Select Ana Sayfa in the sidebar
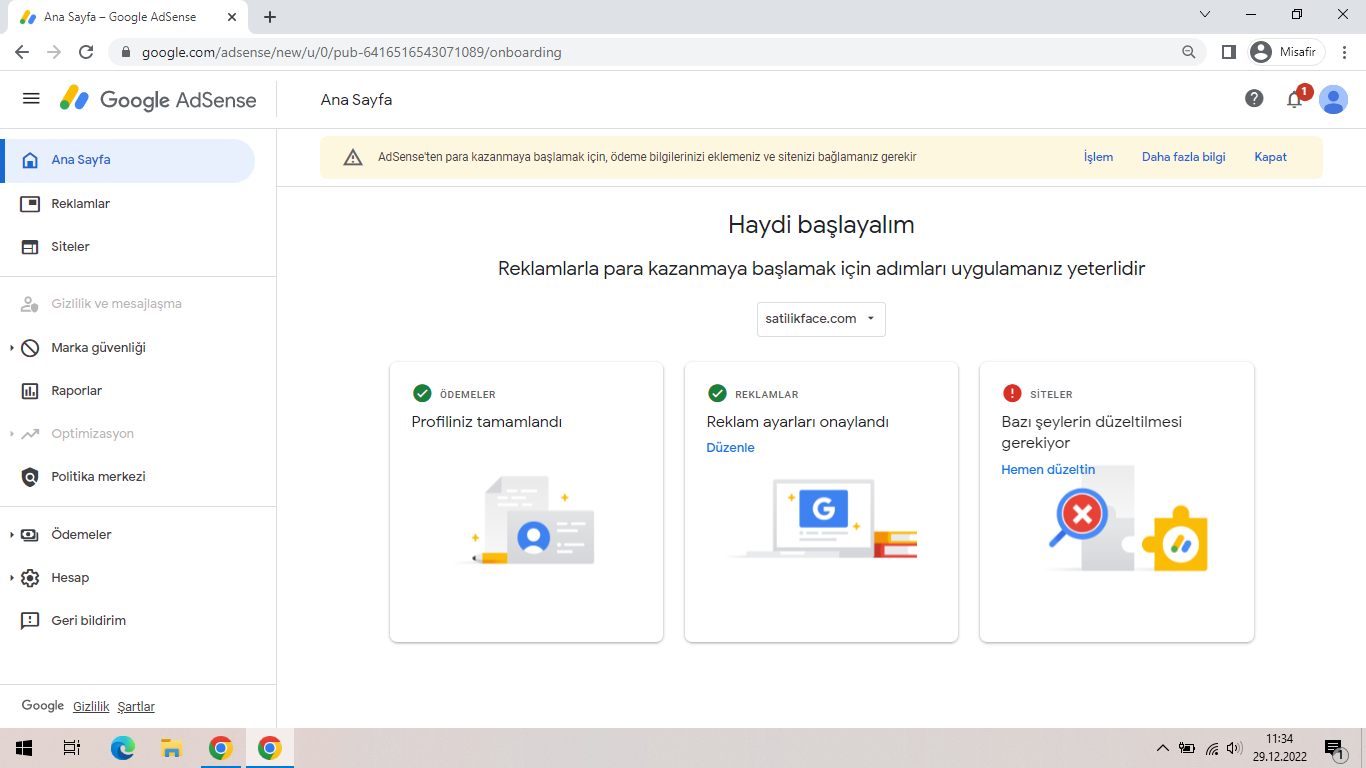The image size is (1366, 768). [x=128, y=160]
